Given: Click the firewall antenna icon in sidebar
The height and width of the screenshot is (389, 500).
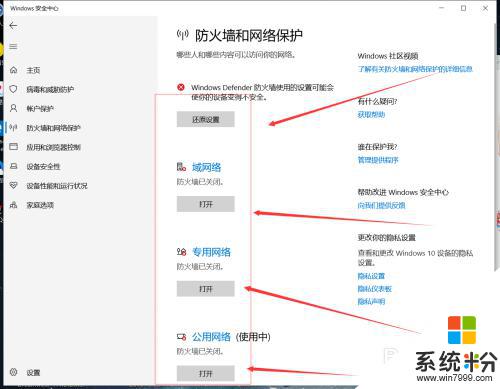Looking at the screenshot, I should (13, 128).
